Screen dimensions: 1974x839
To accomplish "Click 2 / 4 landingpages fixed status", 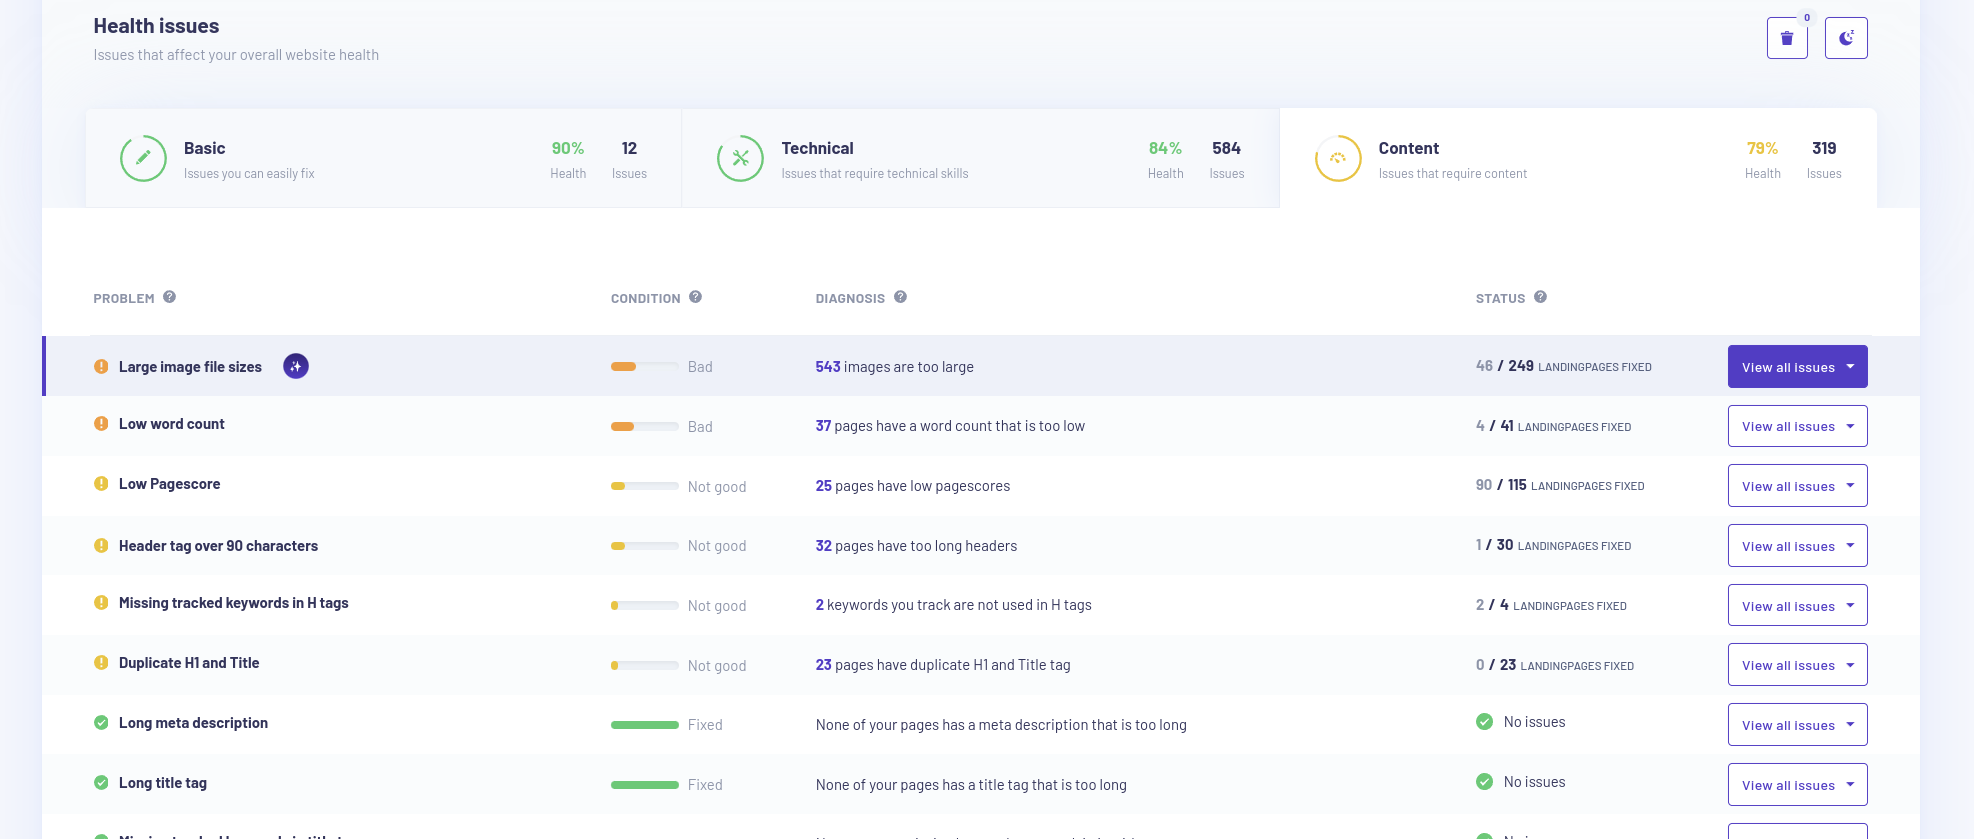I will [1551, 605].
